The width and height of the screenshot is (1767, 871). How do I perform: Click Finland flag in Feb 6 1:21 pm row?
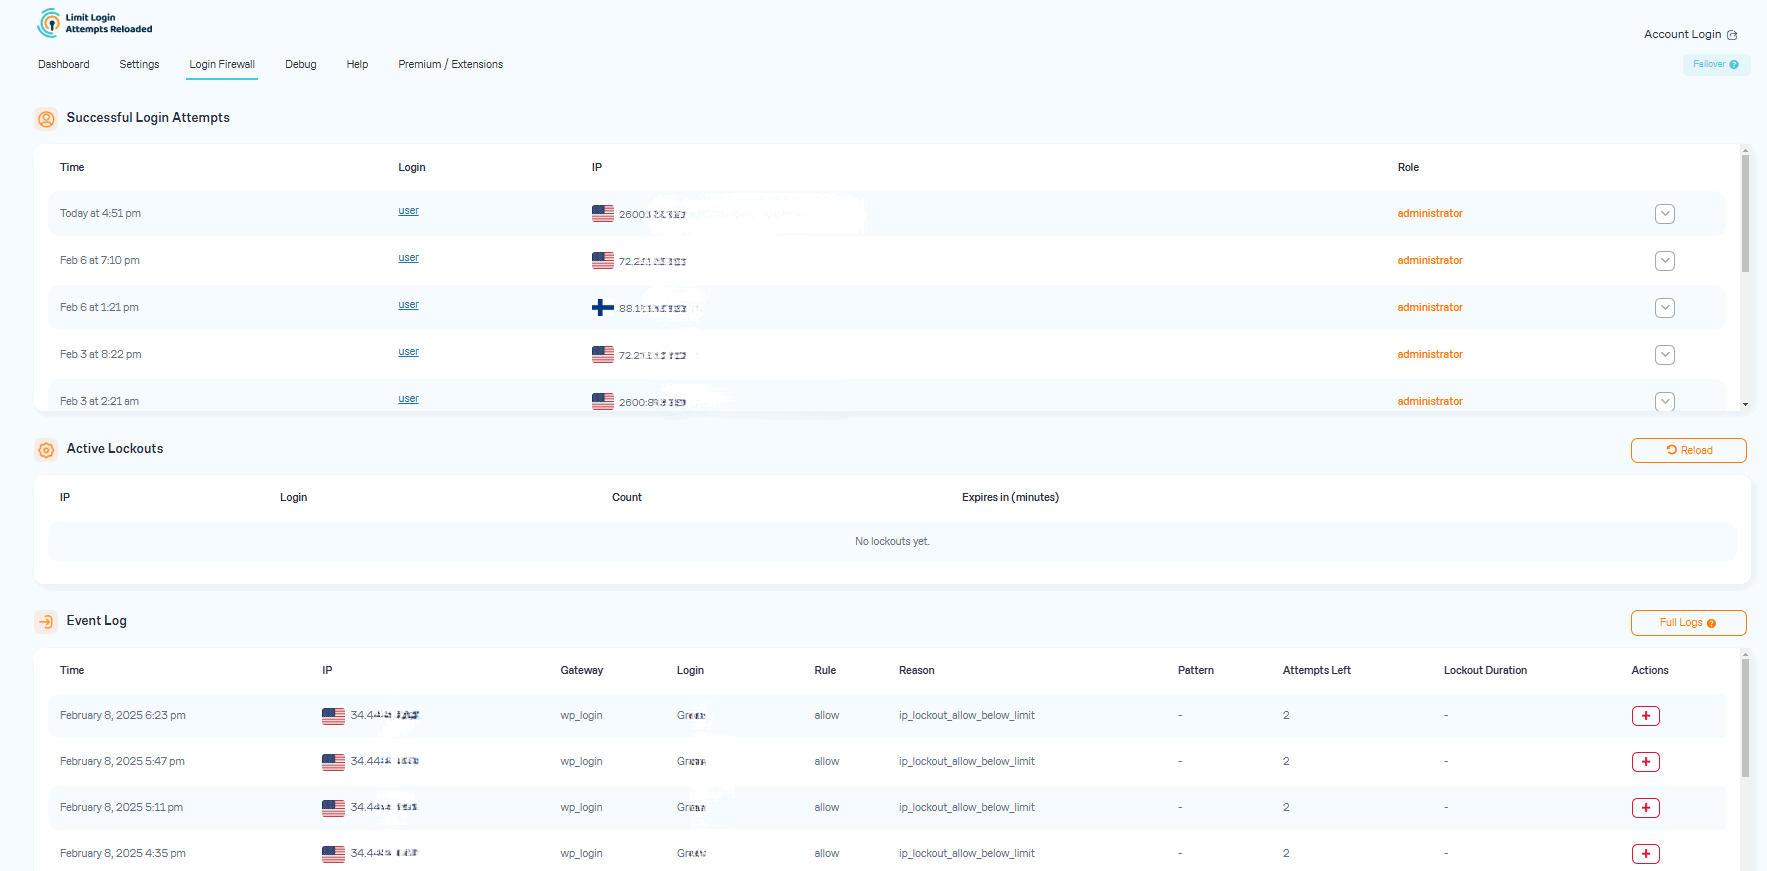click(603, 307)
